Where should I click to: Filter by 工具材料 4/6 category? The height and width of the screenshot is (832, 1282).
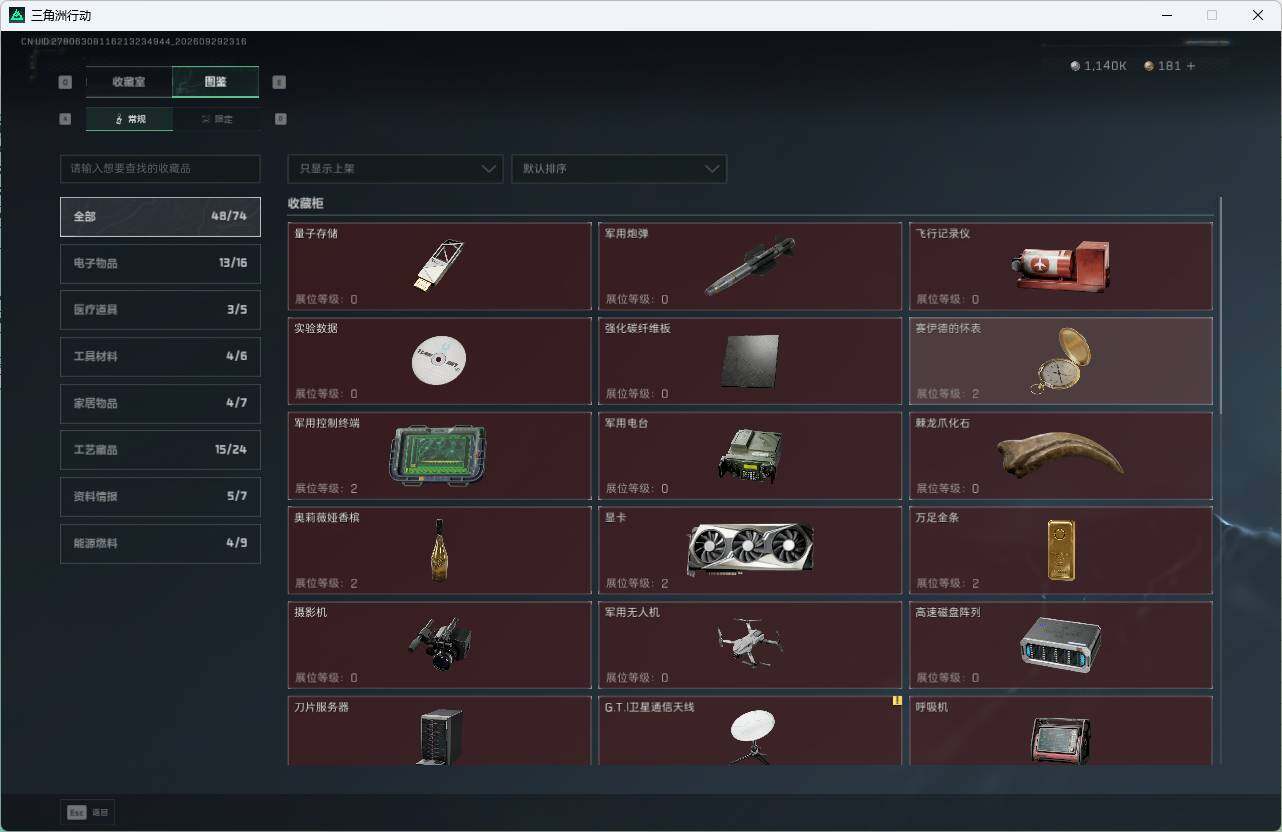click(160, 356)
